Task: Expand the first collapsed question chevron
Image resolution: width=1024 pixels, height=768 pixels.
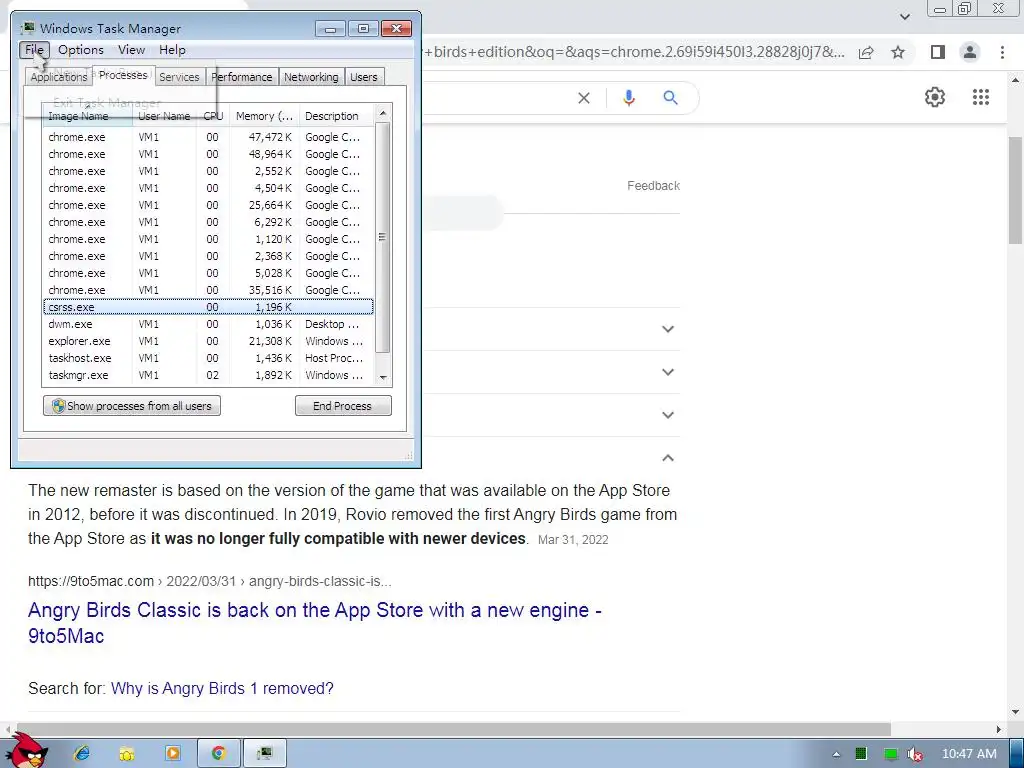Action: (667, 329)
